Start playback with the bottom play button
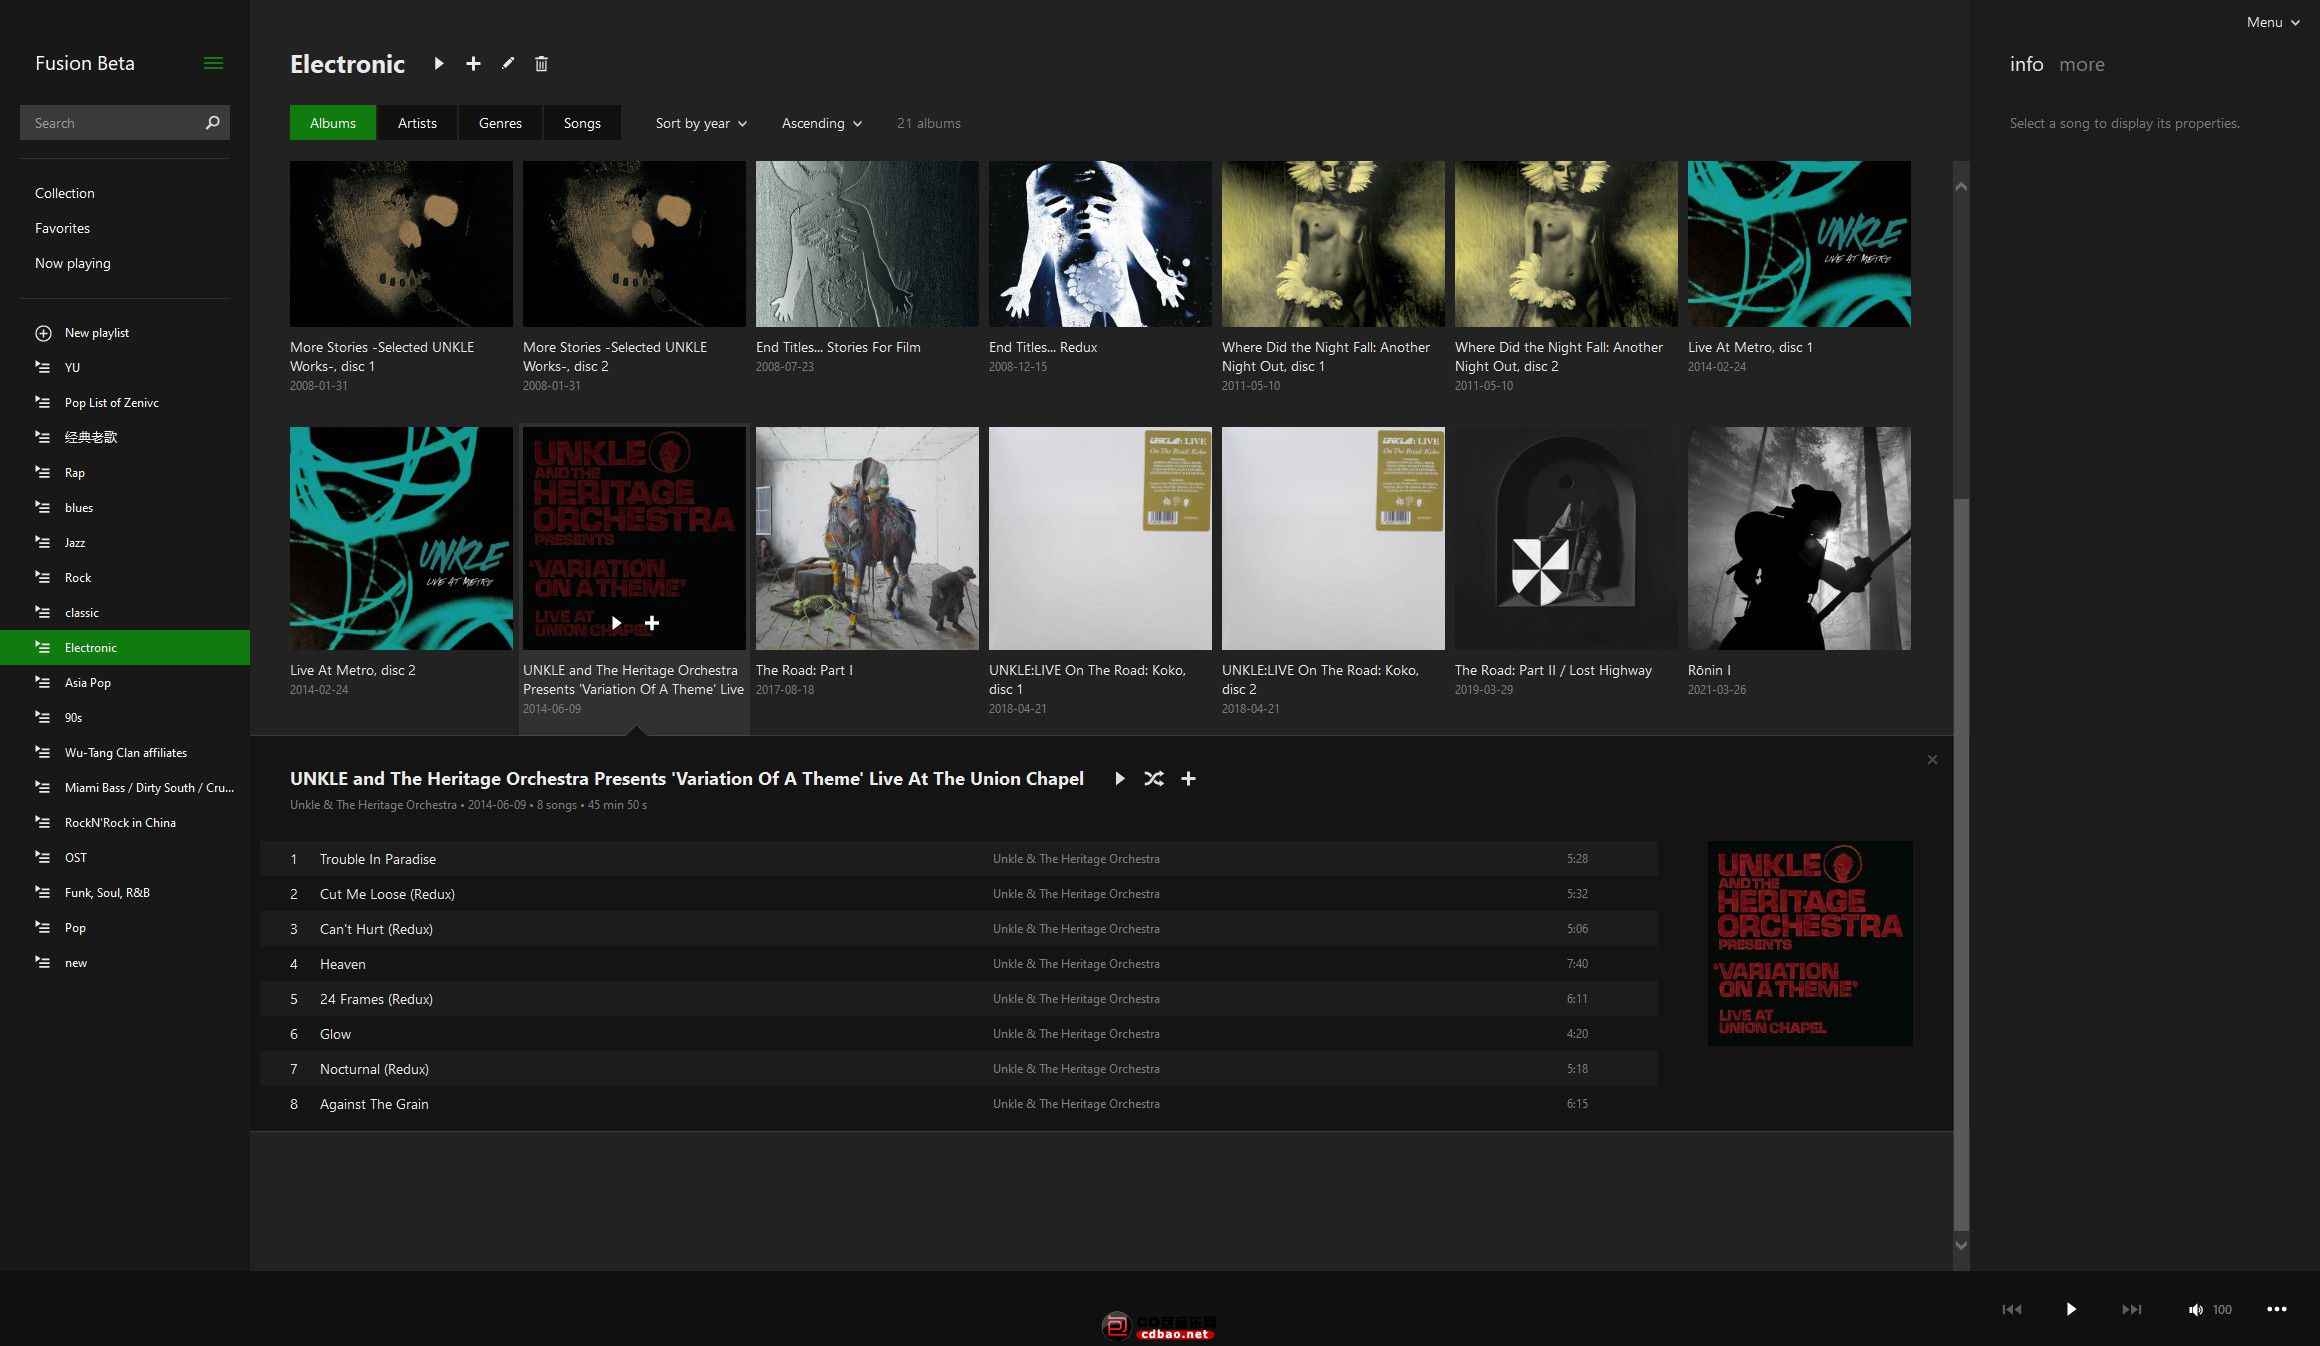 pos(2071,1309)
